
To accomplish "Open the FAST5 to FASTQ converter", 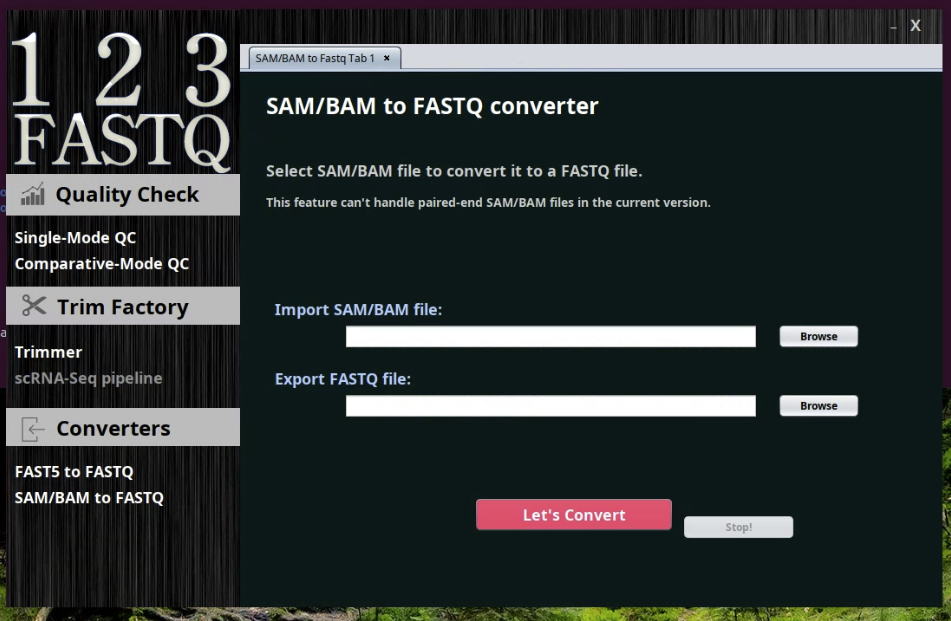I will click(72, 471).
